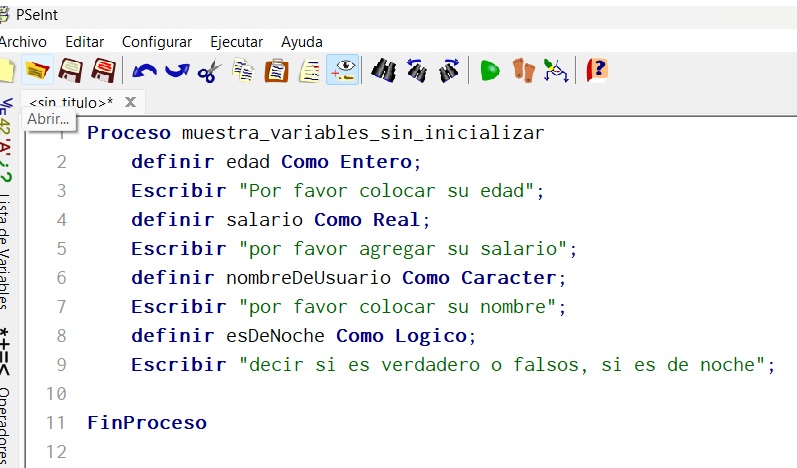Toggle the eye-shaped icon in the toolbar
This screenshot has height=468, width=797.
[x=342, y=70]
